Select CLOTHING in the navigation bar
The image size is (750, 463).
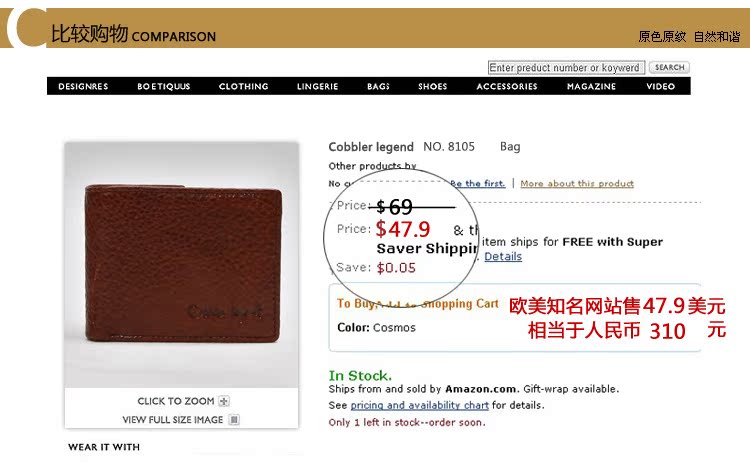point(243,87)
